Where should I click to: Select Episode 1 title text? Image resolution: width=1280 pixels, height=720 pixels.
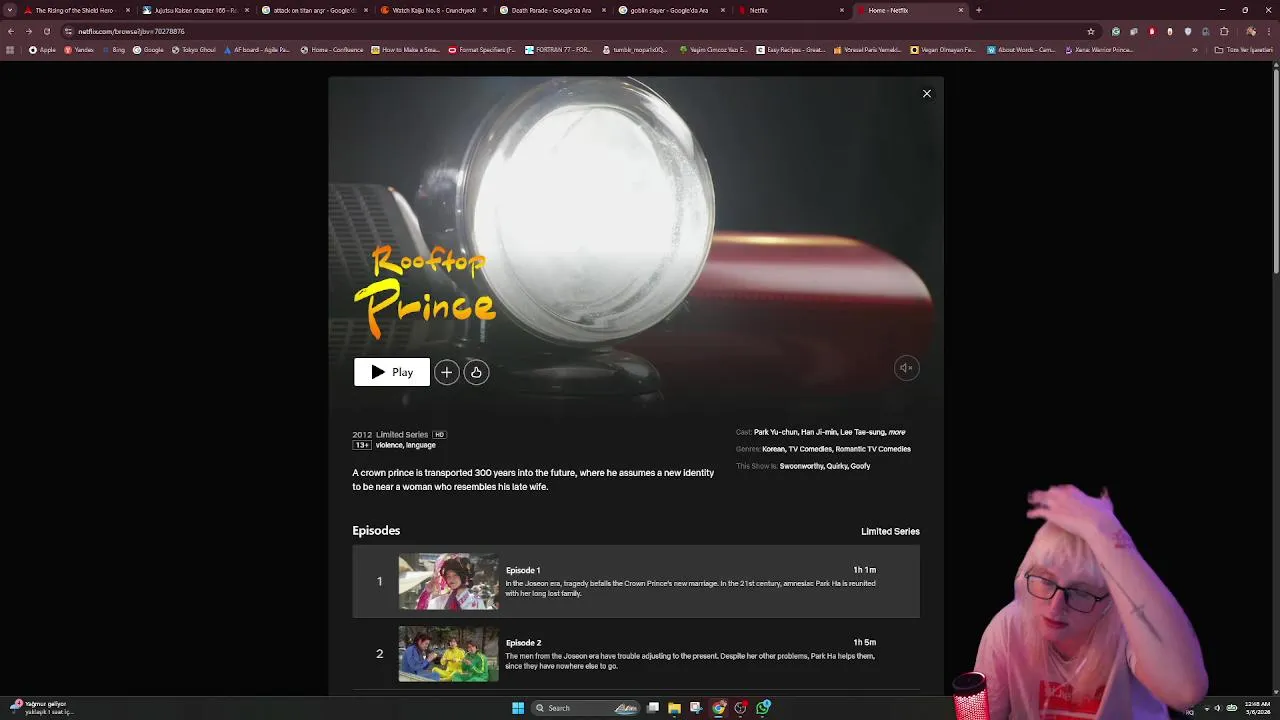[523, 570]
